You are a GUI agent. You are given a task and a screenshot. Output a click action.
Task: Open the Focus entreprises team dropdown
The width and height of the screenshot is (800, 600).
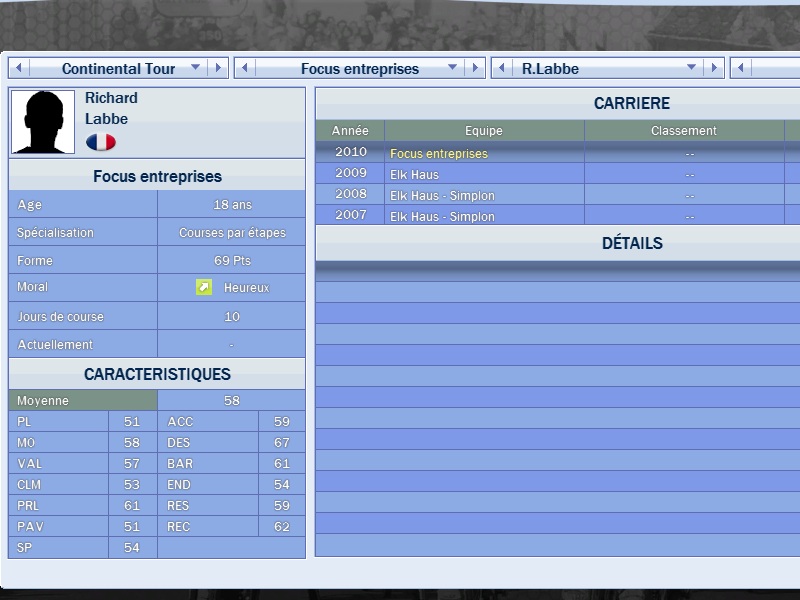pos(453,68)
